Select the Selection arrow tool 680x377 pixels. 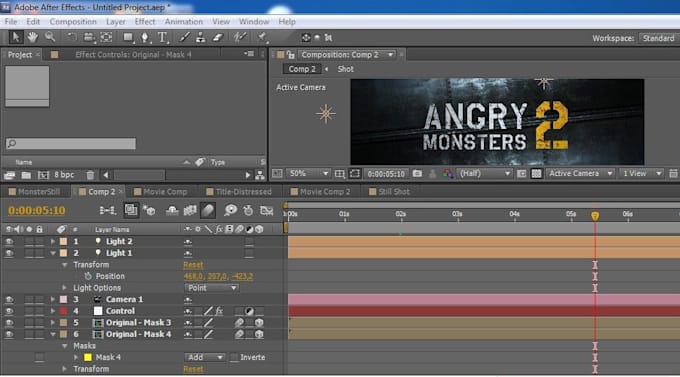[x=16, y=38]
